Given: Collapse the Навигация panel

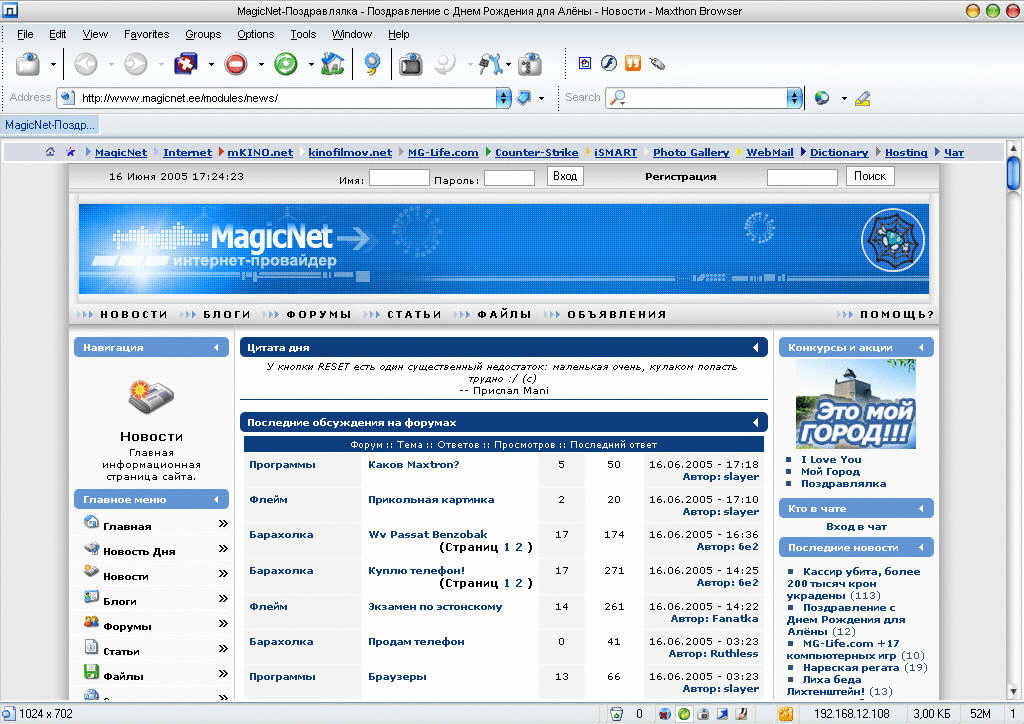Looking at the screenshot, I should tap(216, 348).
